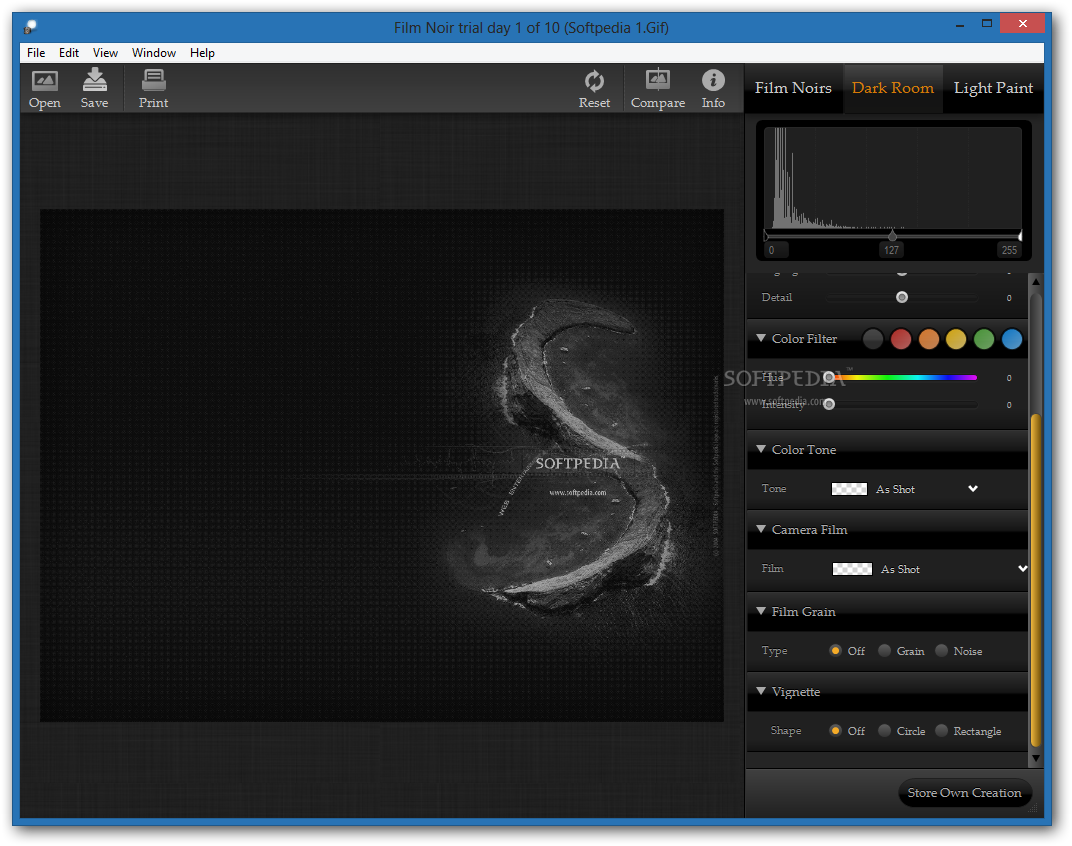Show the Info panel

point(713,89)
